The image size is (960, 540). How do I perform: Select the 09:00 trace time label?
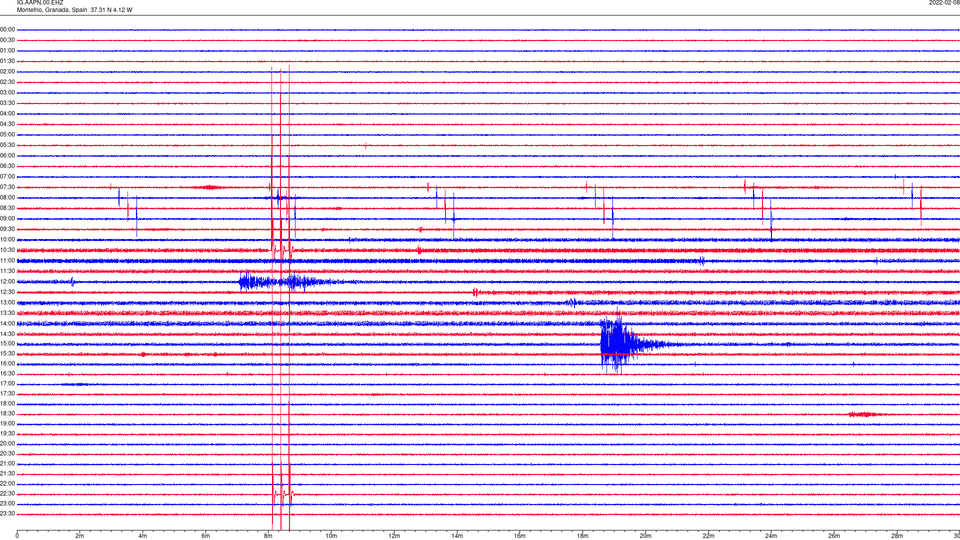[7, 219]
